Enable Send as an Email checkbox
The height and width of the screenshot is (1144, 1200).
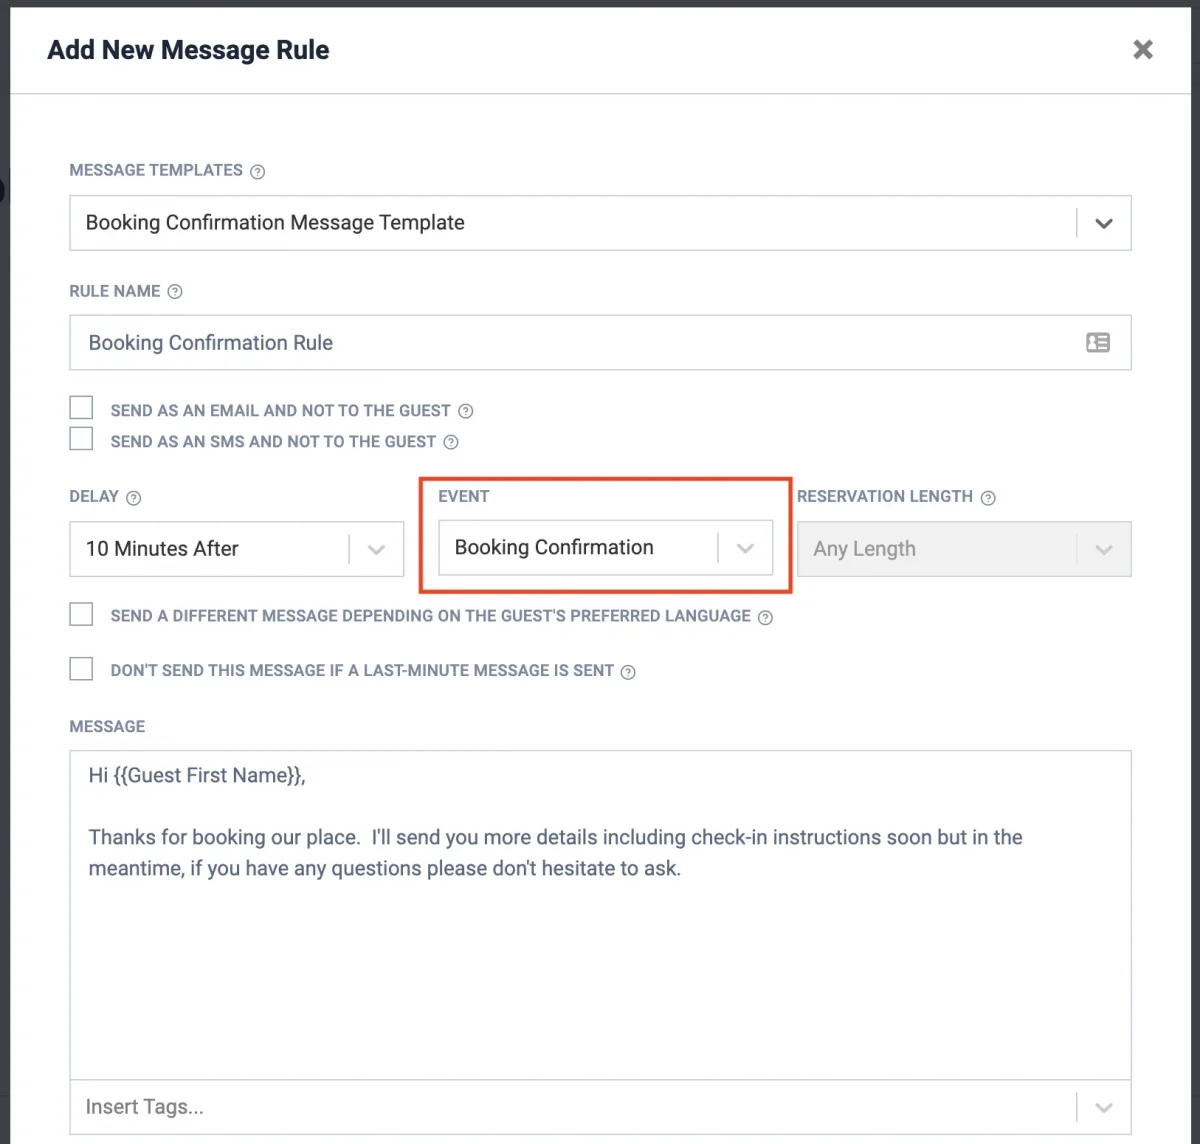(x=81, y=408)
